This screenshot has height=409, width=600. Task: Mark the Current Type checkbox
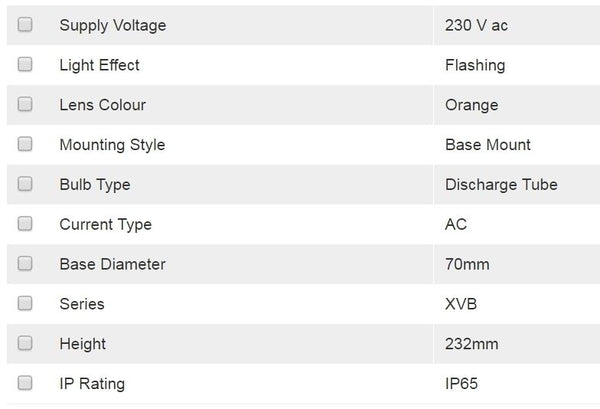pos(25,224)
